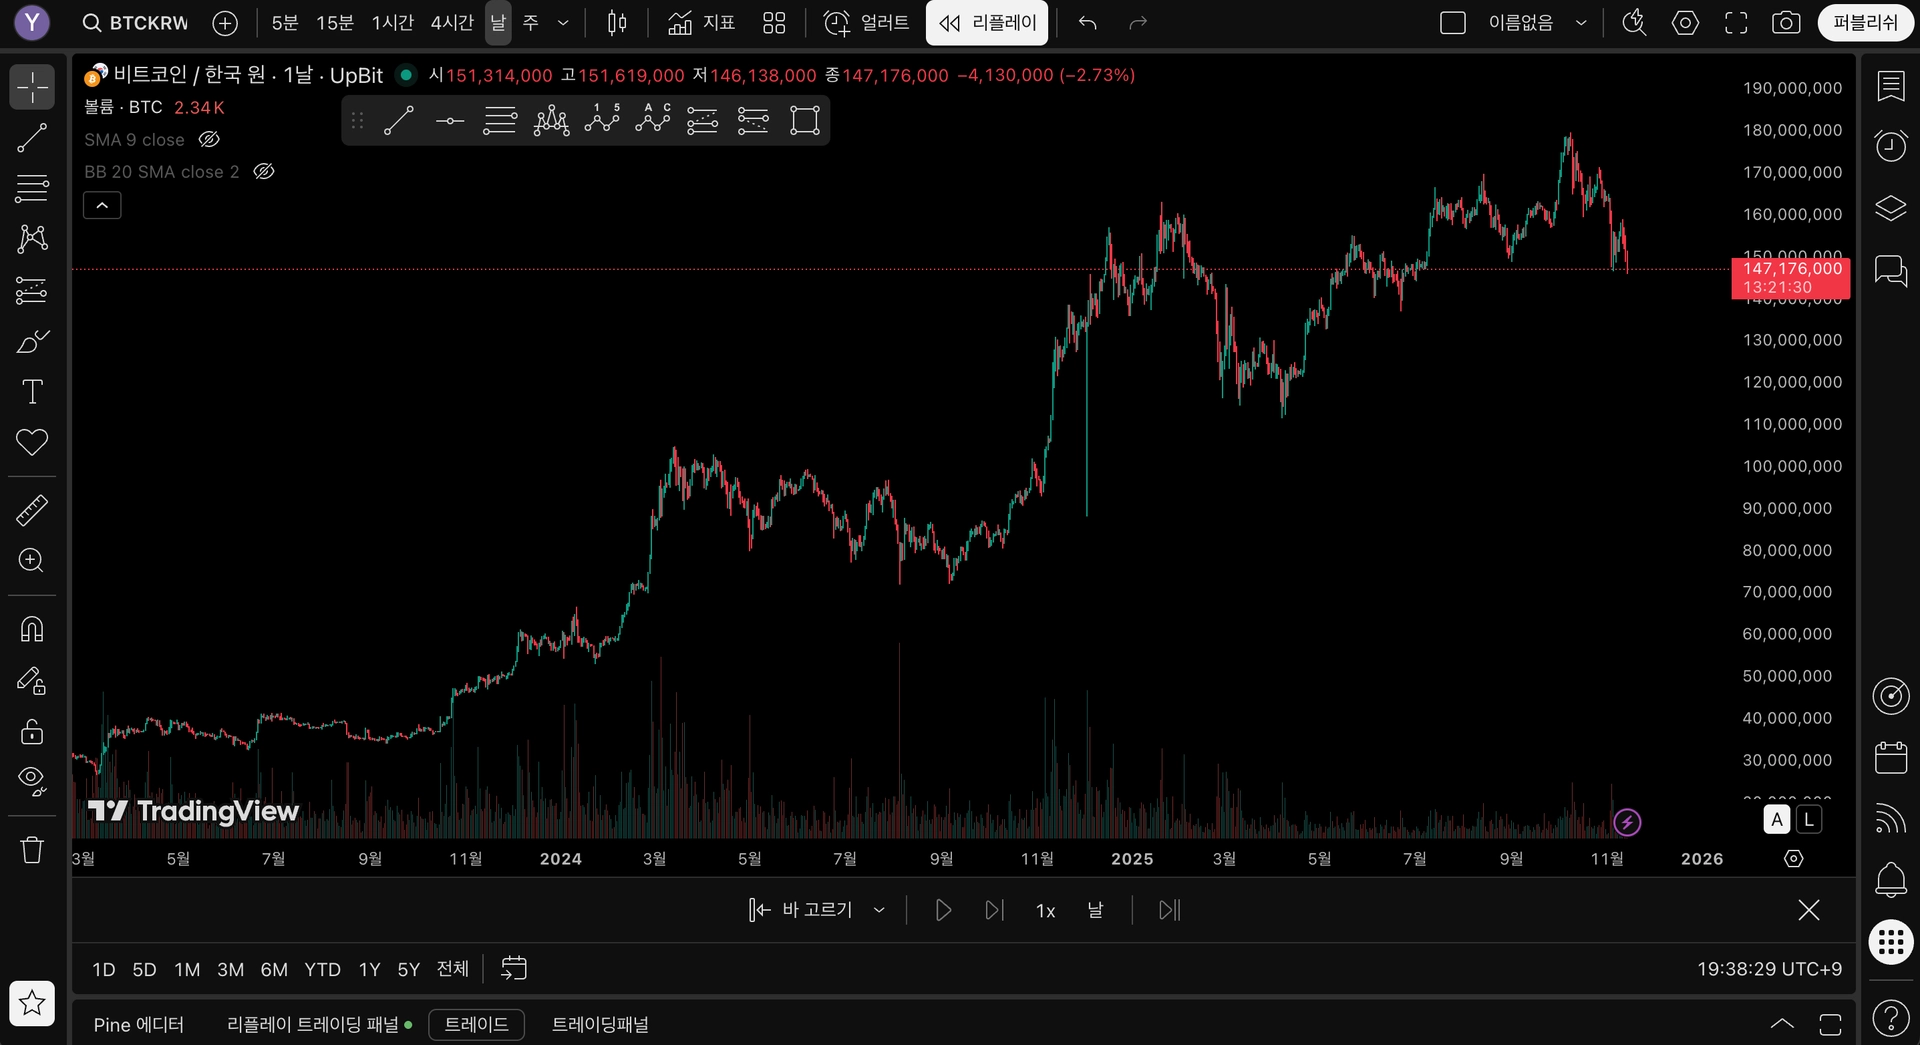The width and height of the screenshot is (1920, 1045).
Task: Activate the zoom in tool
Action: coord(32,560)
